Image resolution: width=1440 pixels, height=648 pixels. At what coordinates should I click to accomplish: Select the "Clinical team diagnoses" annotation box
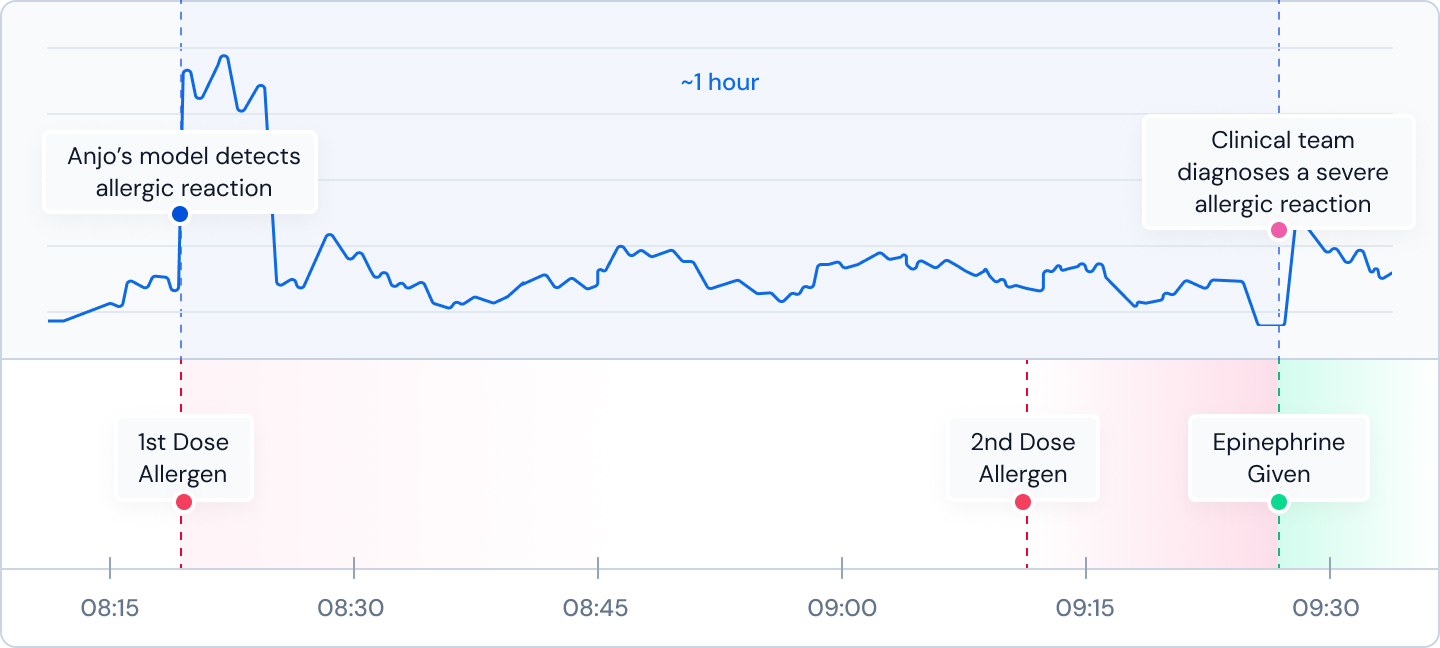point(1279,172)
